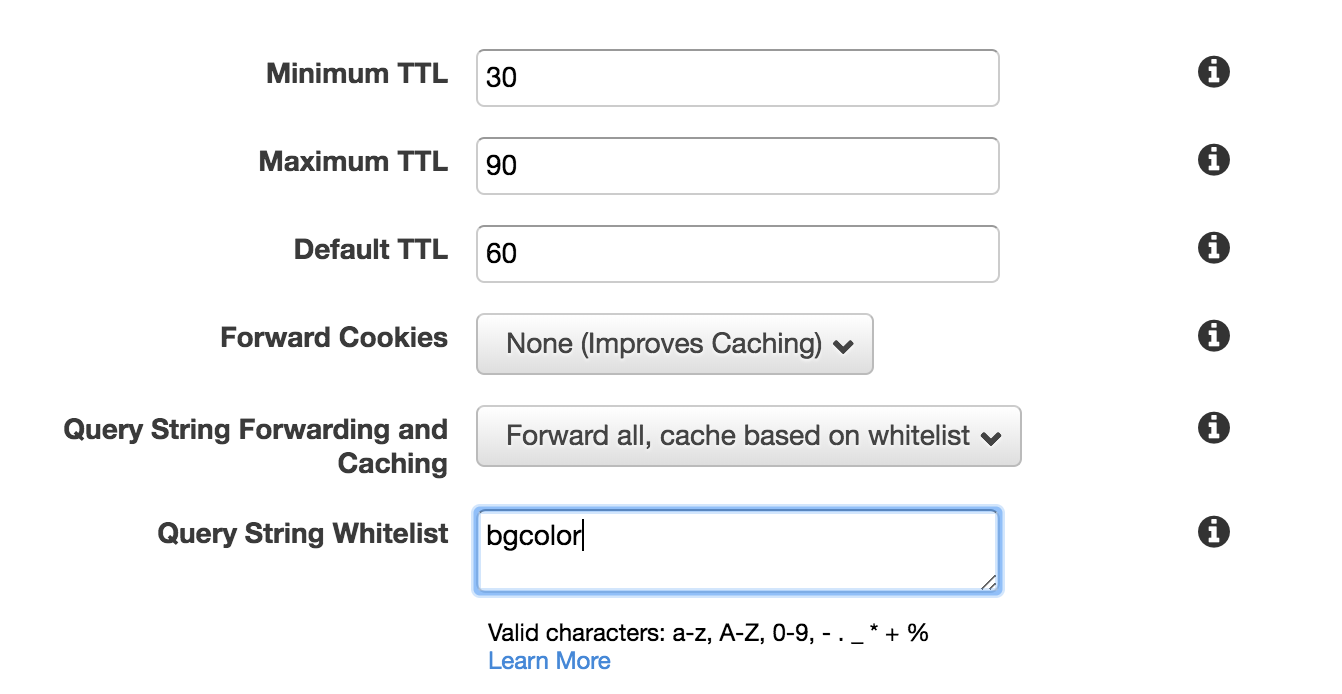This screenshot has height=694, width=1342.
Task: Click the Query String Whitelist label
Action: pyautogui.click(x=303, y=533)
